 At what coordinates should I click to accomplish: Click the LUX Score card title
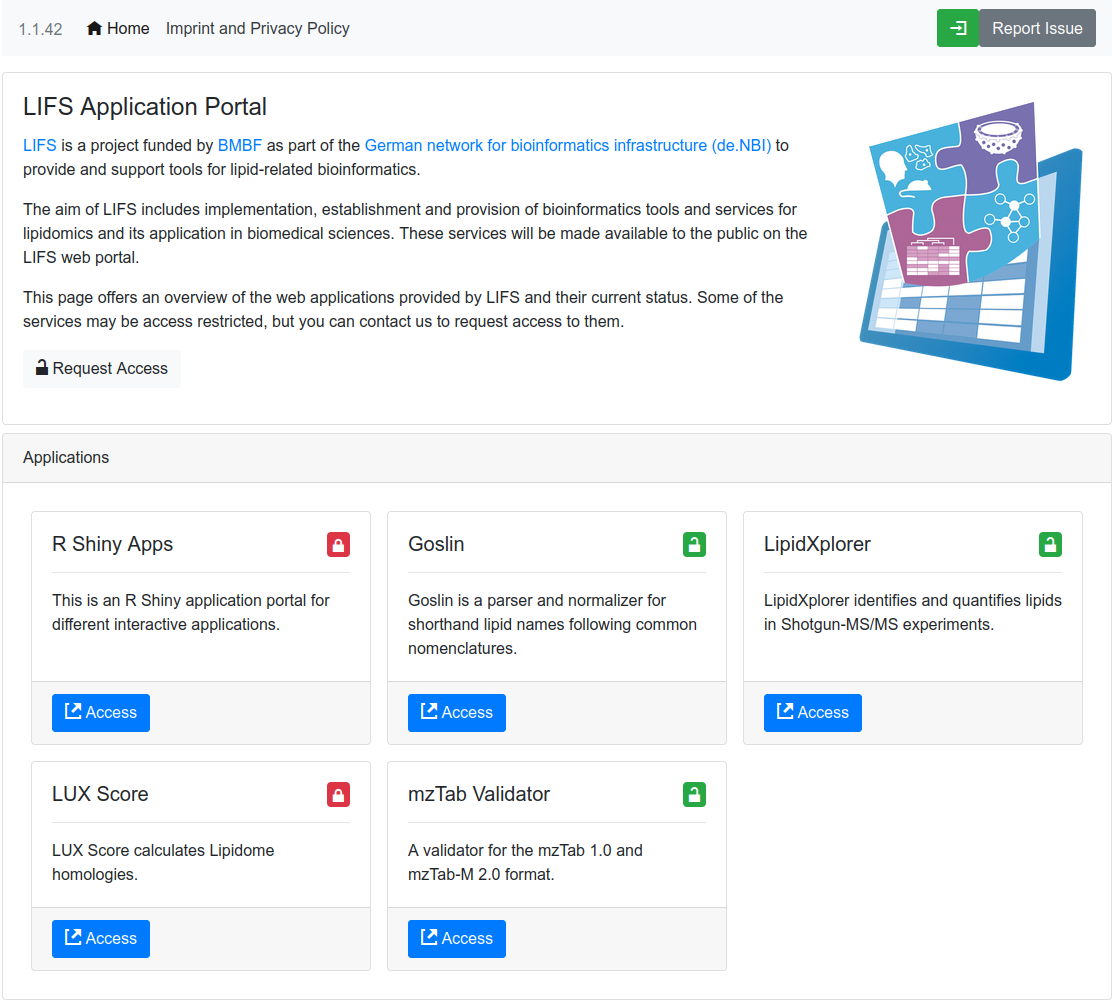100,794
